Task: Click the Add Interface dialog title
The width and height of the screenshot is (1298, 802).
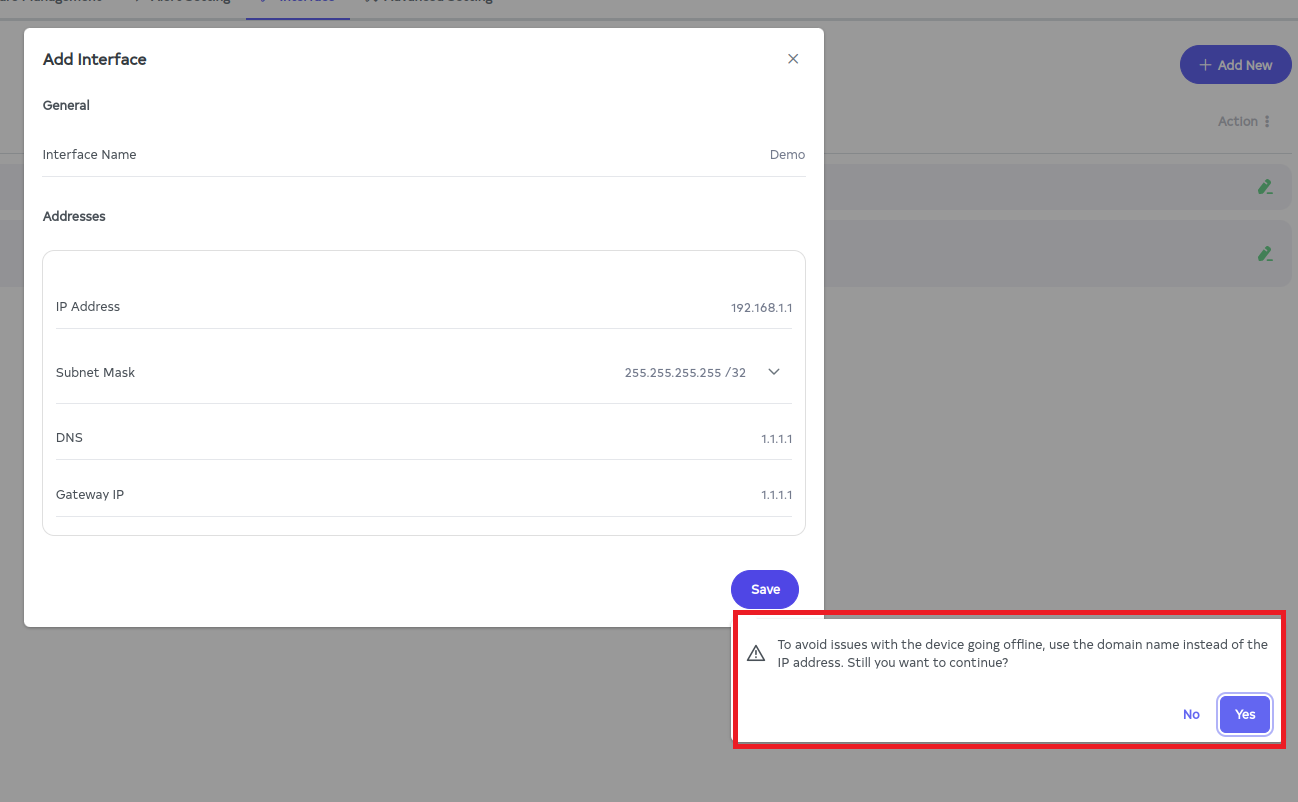Action: click(95, 60)
